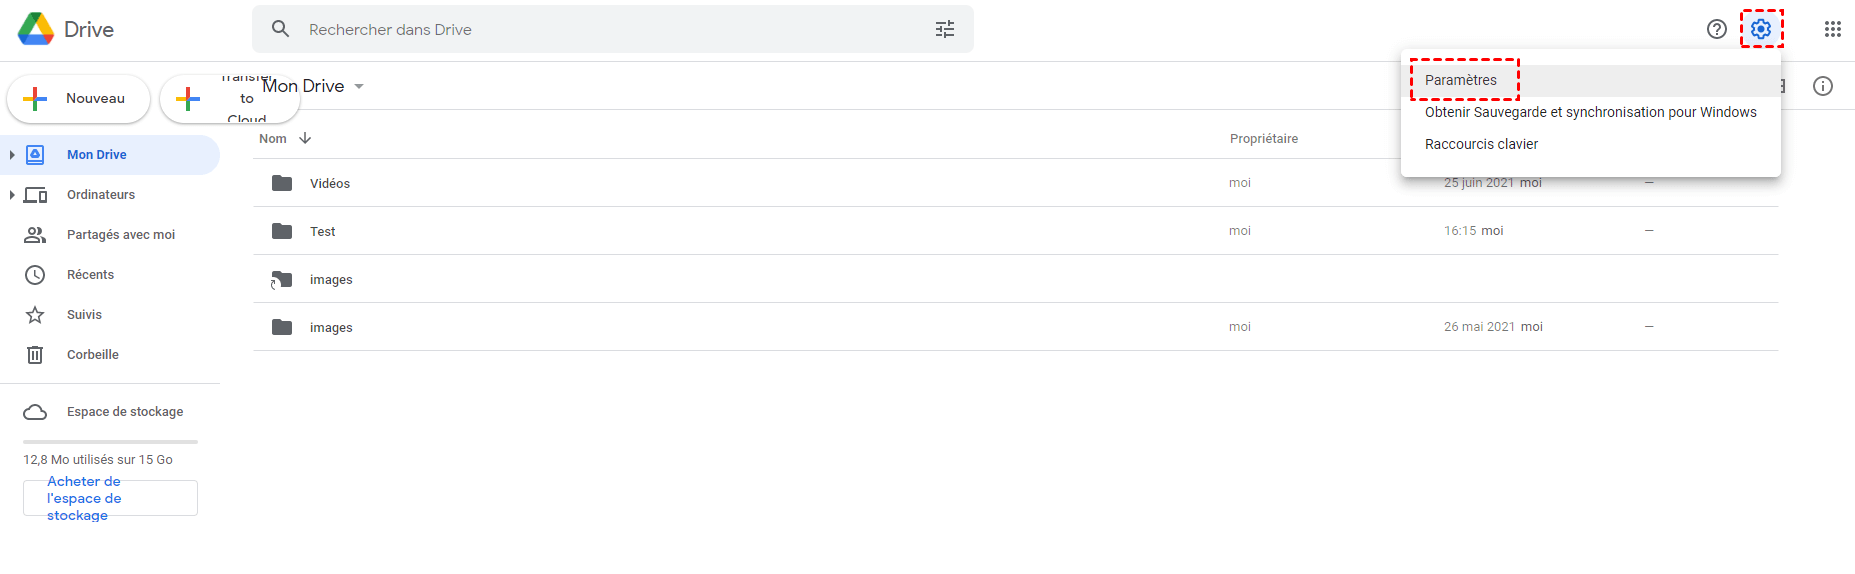Show details with the info icon
The width and height of the screenshot is (1855, 574).
tap(1823, 86)
